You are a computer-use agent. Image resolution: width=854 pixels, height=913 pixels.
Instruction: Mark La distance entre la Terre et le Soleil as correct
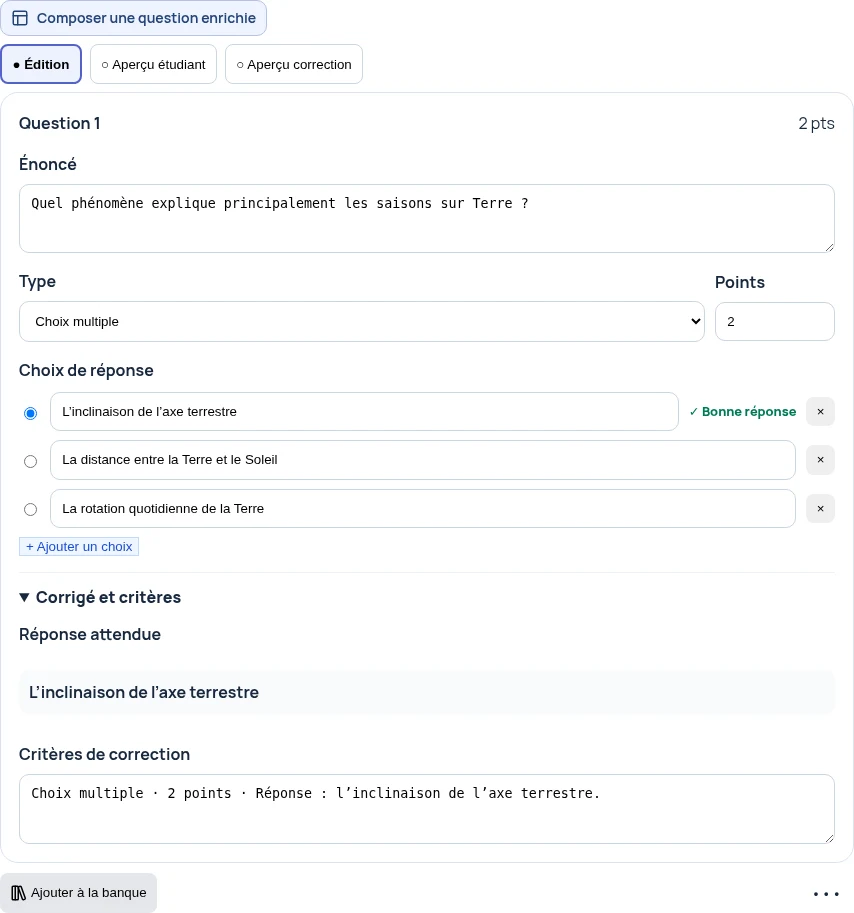[x=30, y=462]
